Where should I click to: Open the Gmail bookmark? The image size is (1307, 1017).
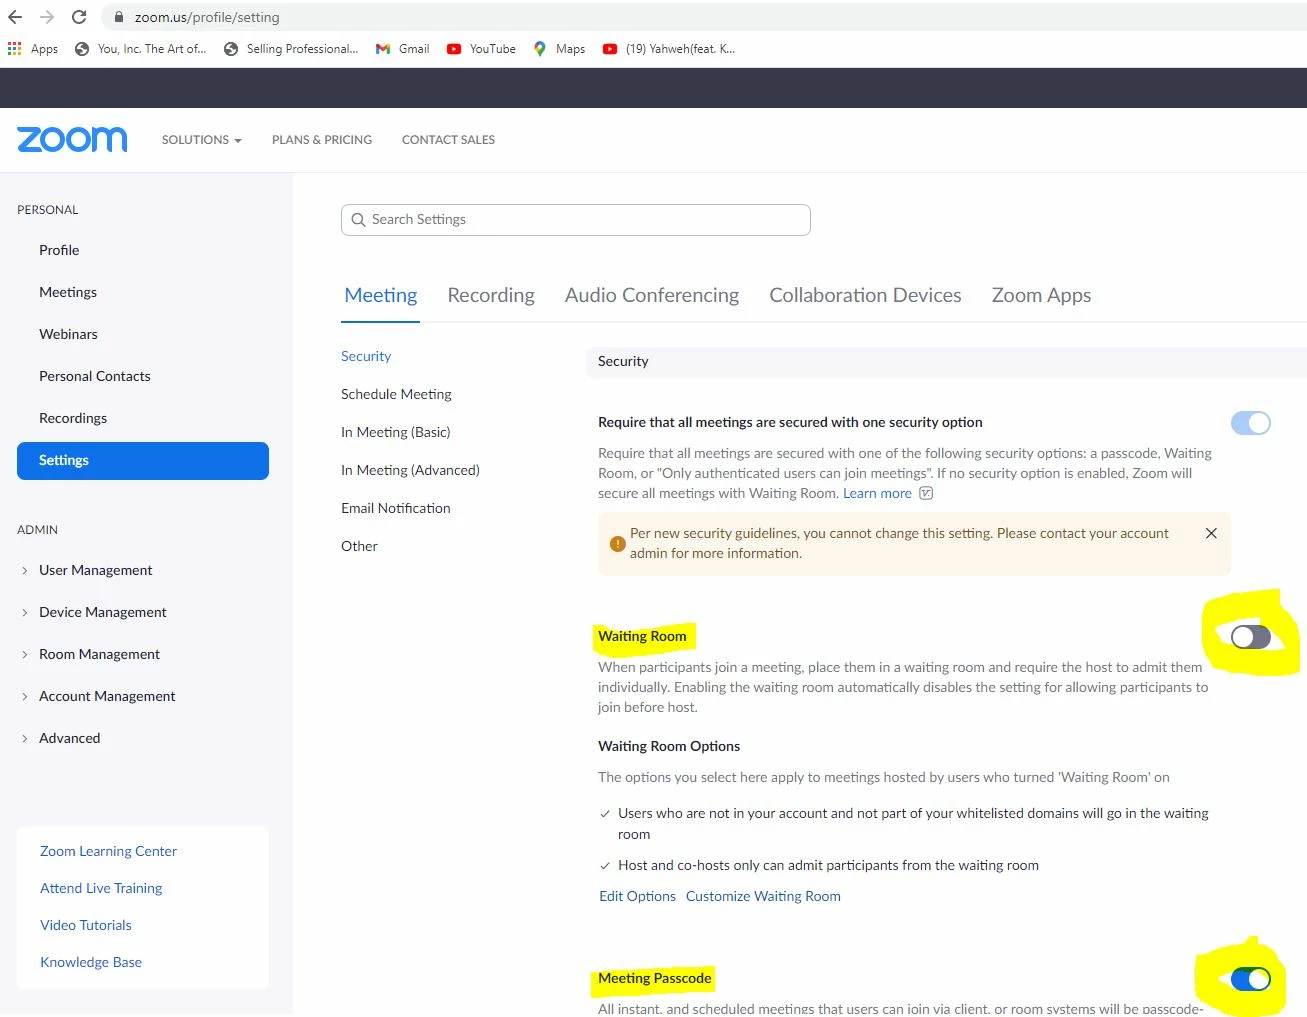pyautogui.click(x=402, y=48)
